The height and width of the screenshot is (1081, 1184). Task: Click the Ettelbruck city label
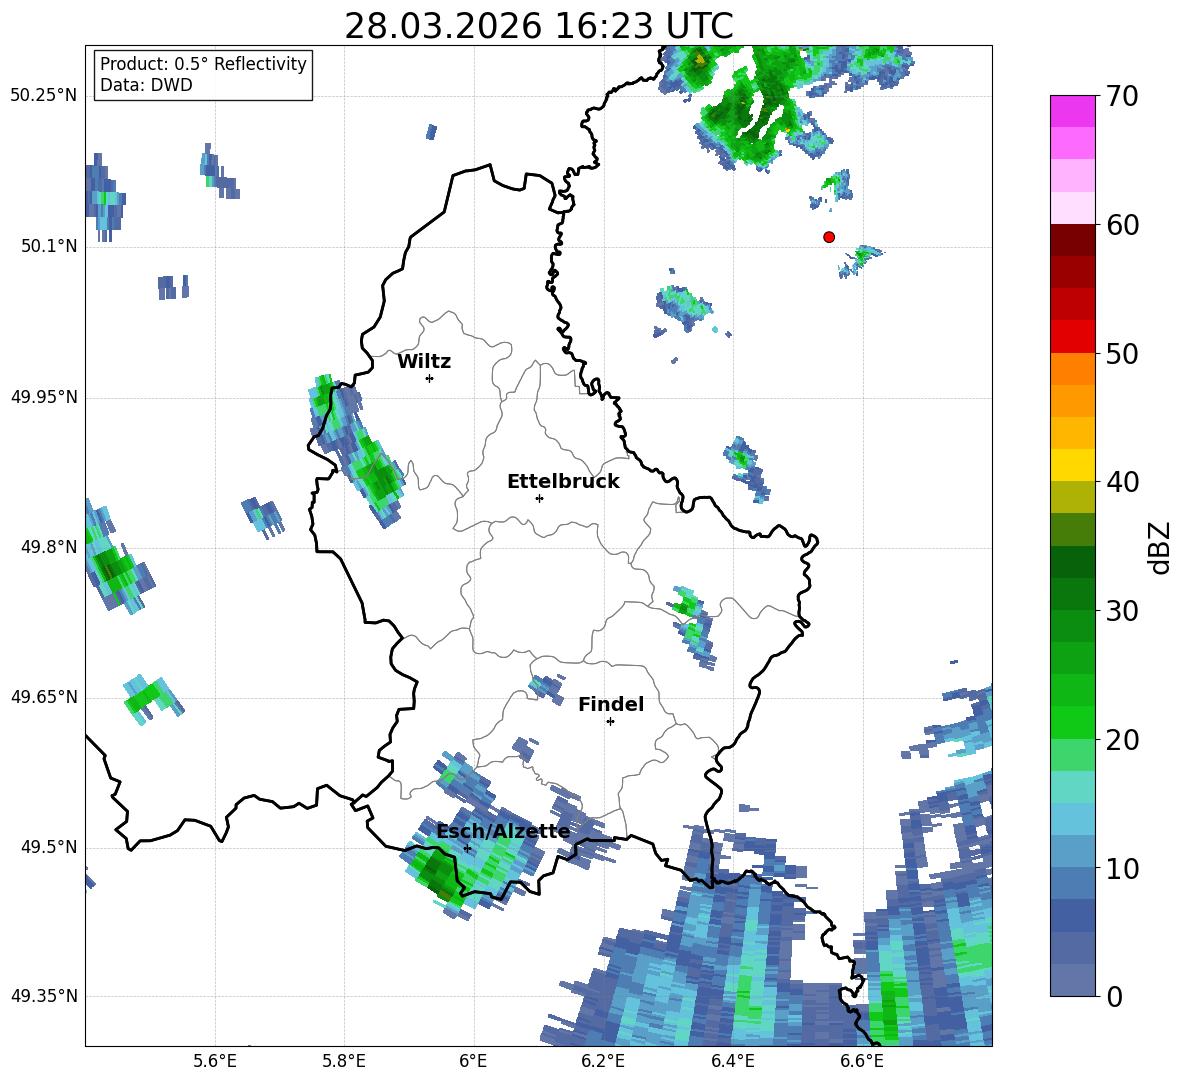coord(563,482)
